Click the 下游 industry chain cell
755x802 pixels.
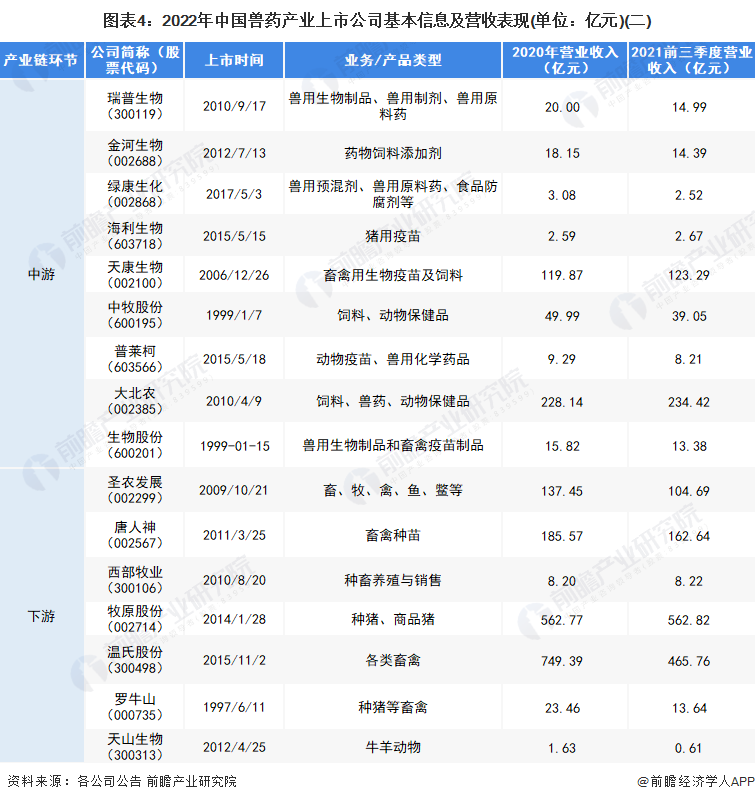point(41,616)
